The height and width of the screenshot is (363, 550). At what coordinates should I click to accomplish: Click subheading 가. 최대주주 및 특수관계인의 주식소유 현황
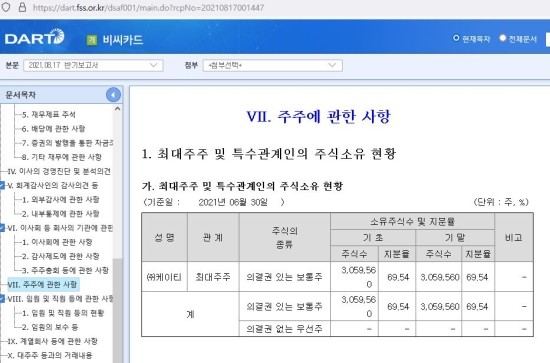pyautogui.click(x=242, y=186)
